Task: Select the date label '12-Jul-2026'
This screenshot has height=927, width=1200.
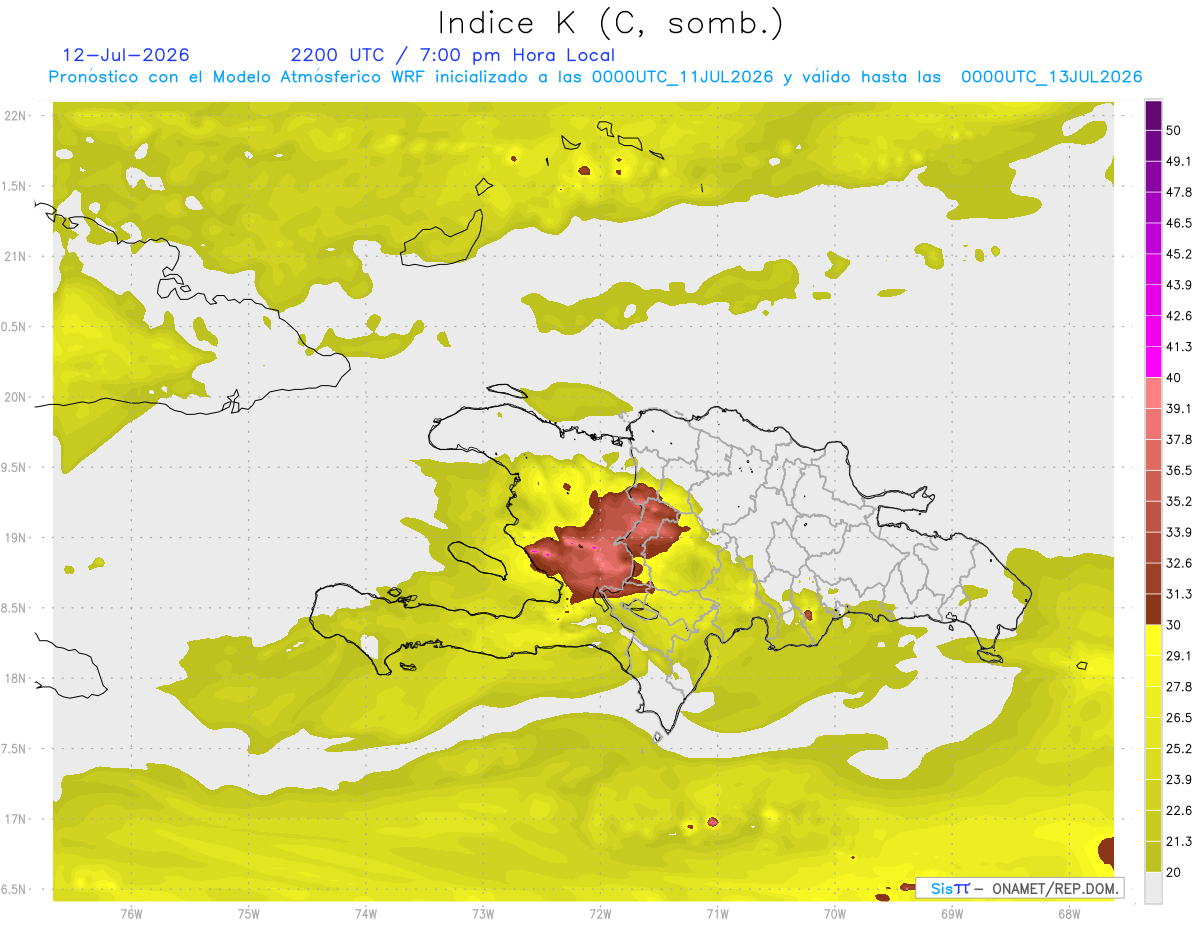Action: (x=126, y=55)
